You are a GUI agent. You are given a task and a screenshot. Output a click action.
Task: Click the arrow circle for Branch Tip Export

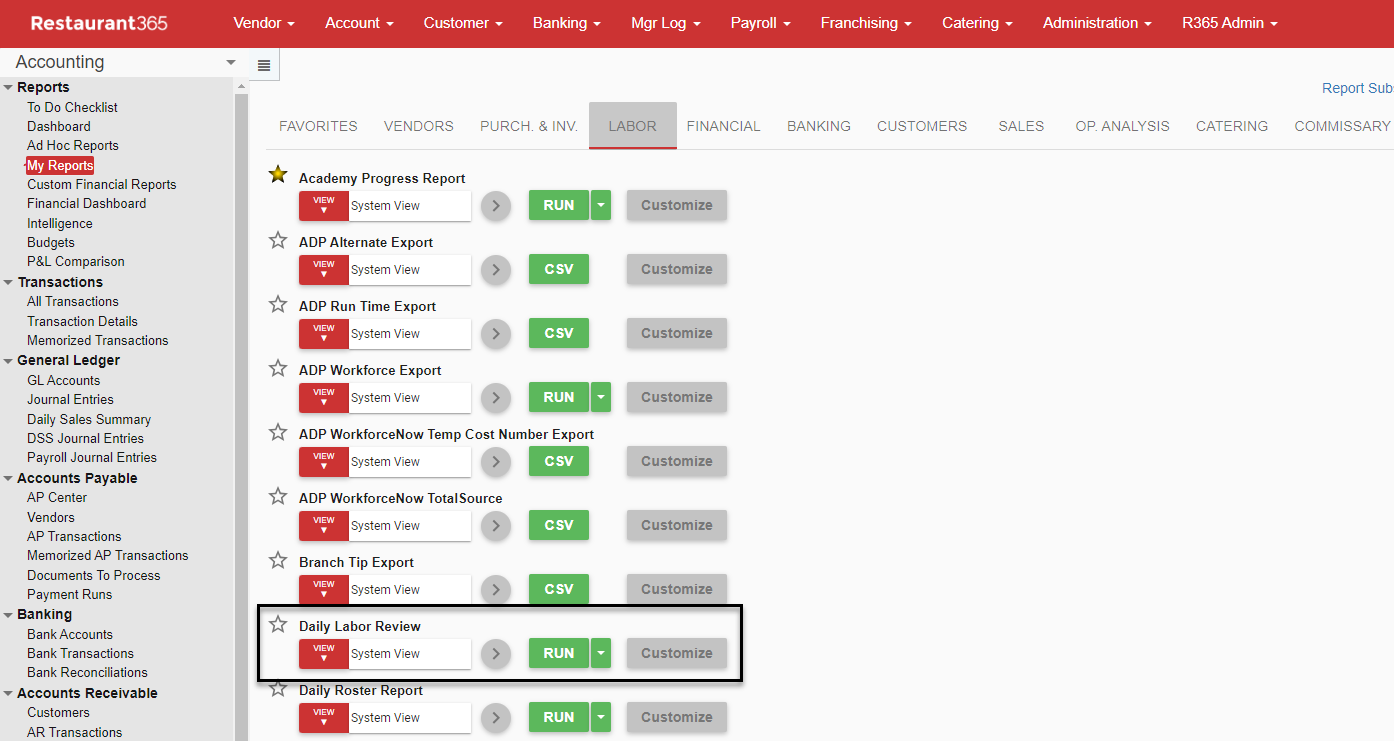coord(496,590)
